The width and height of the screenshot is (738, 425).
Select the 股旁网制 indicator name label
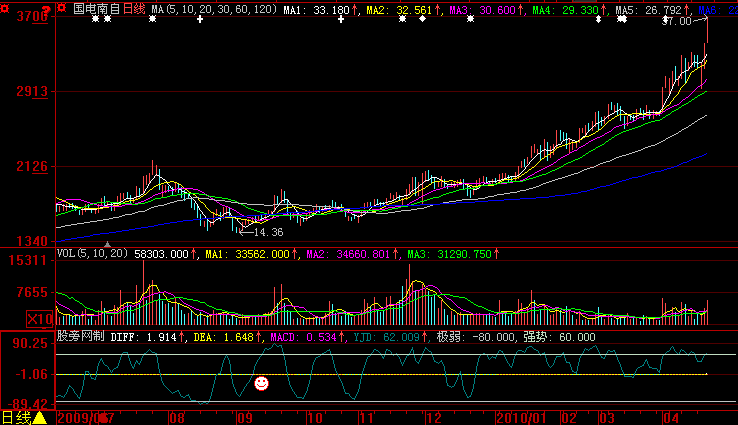pos(80,338)
